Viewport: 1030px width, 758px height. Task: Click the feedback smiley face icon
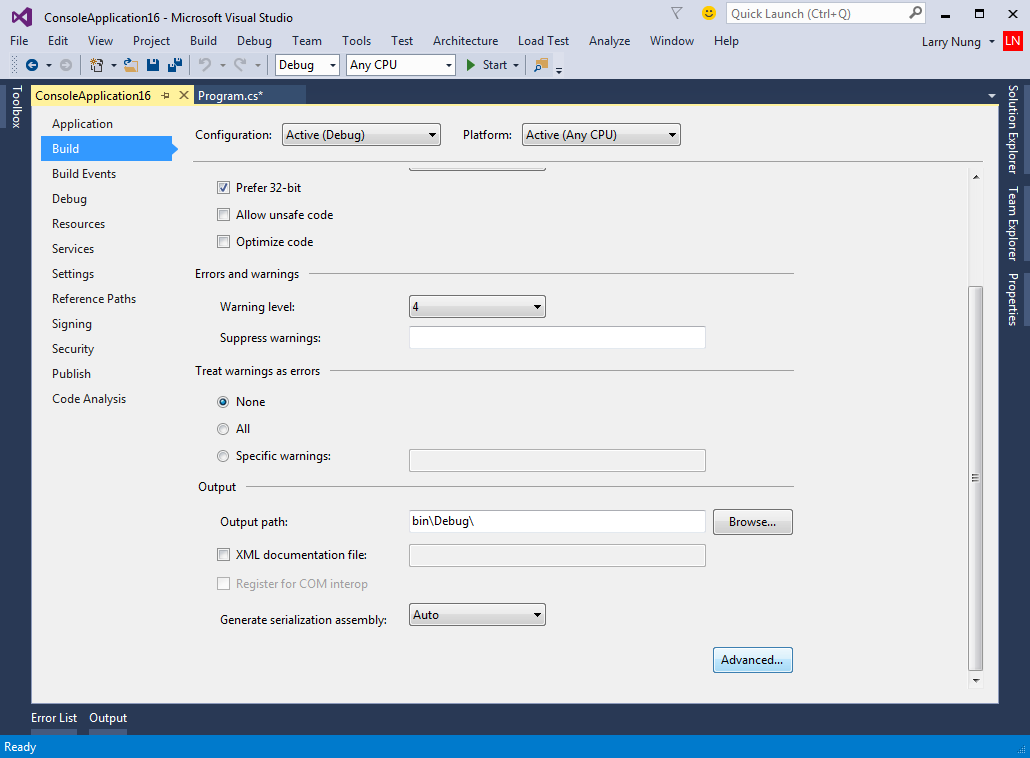pos(709,13)
